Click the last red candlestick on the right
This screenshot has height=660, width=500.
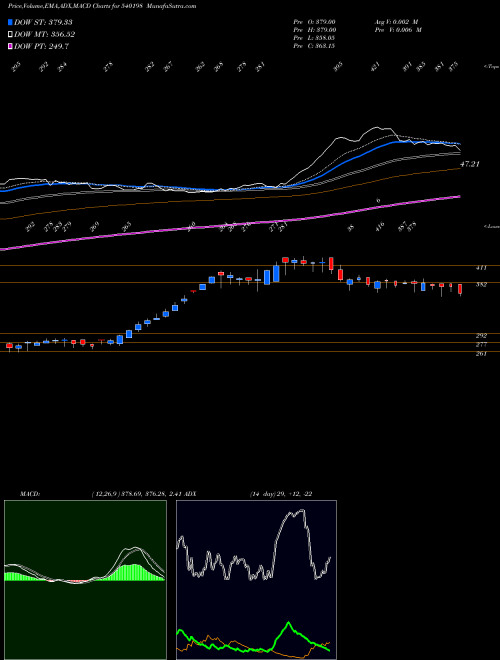tap(460, 289)
